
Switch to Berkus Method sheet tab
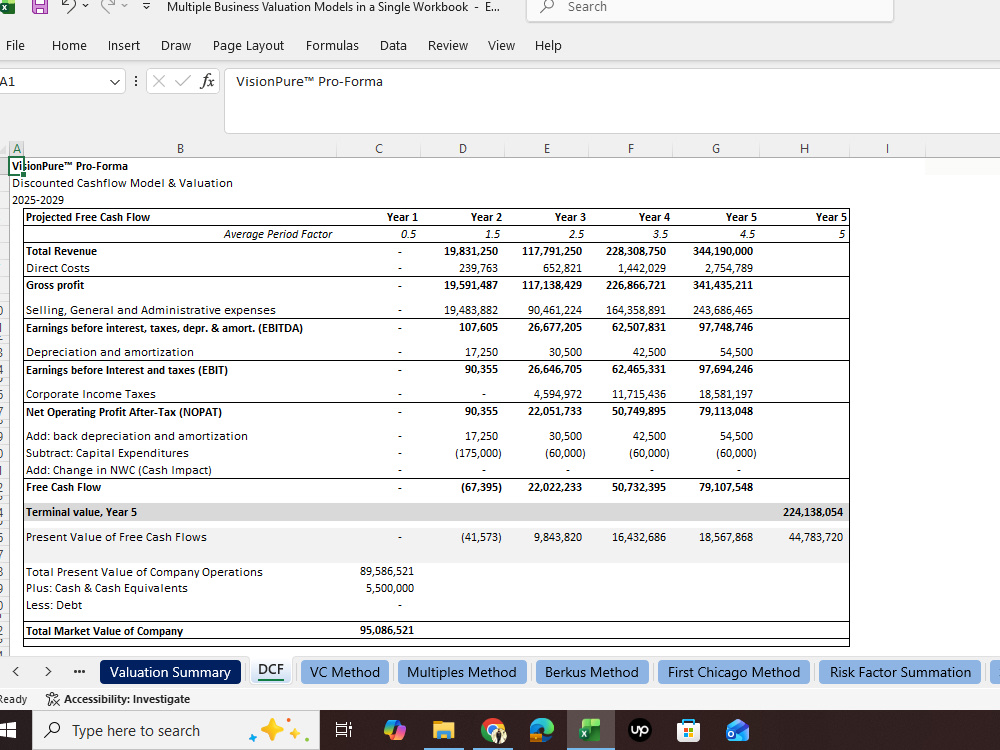[x=591, y=672]
